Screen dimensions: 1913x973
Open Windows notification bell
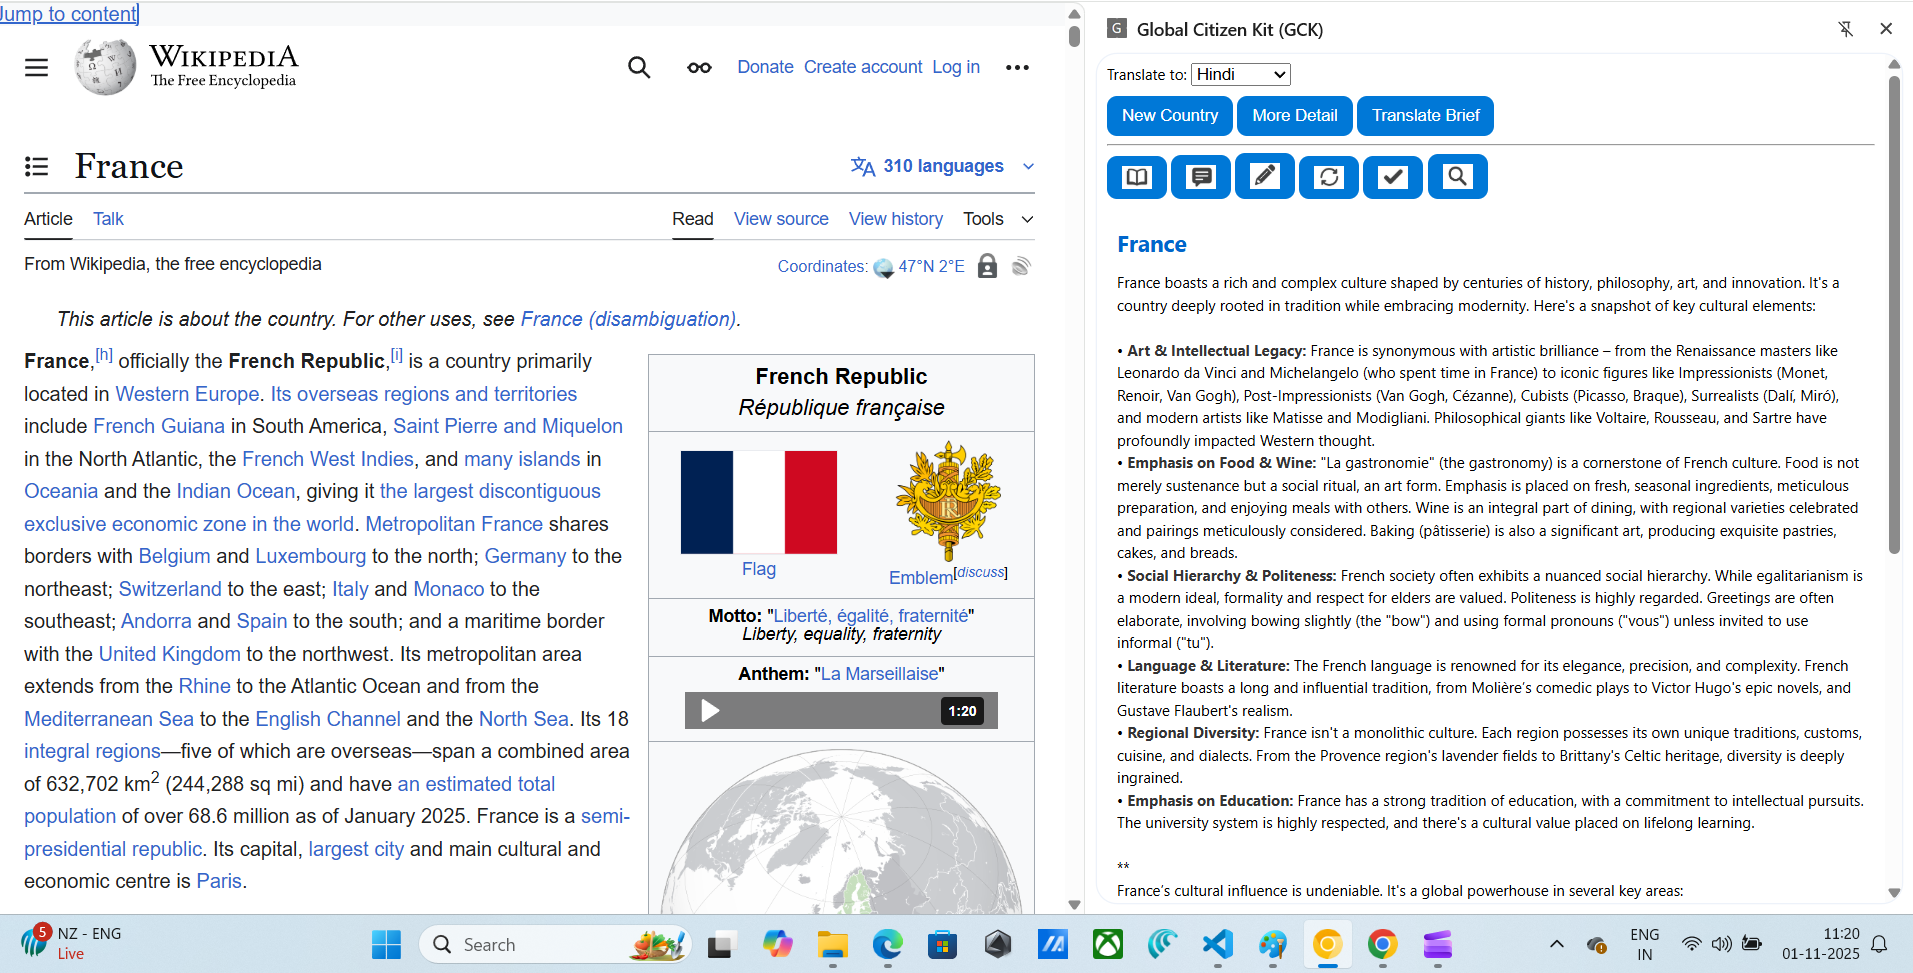point(1879,944)
